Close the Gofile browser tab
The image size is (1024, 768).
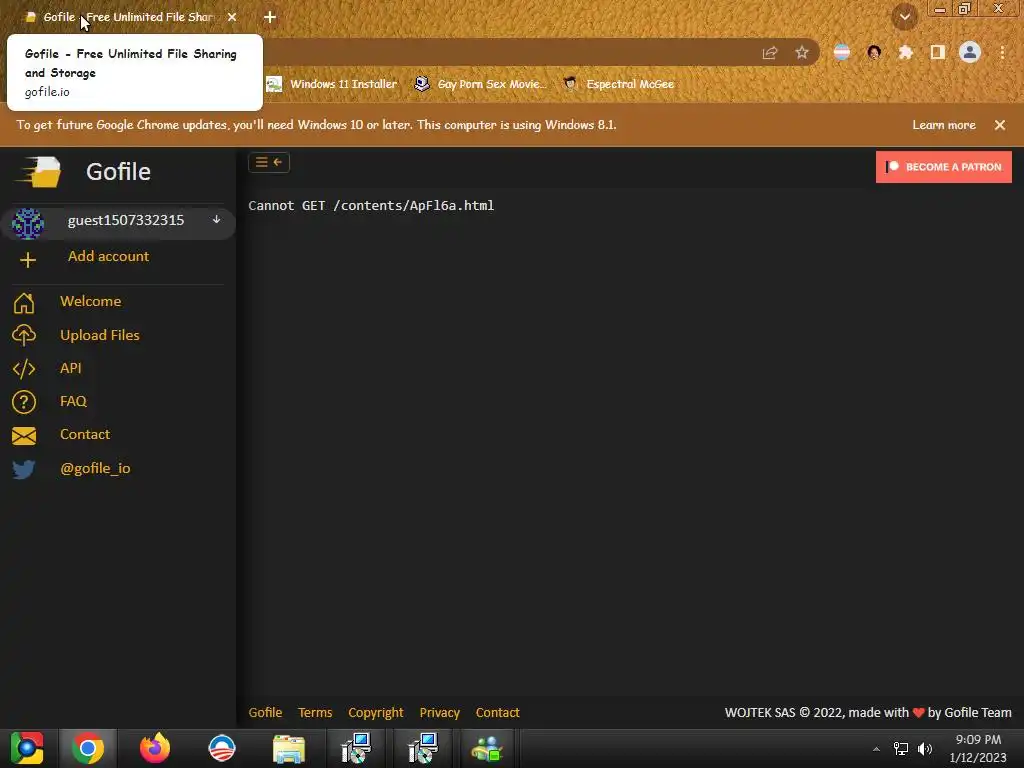[232, 17]
